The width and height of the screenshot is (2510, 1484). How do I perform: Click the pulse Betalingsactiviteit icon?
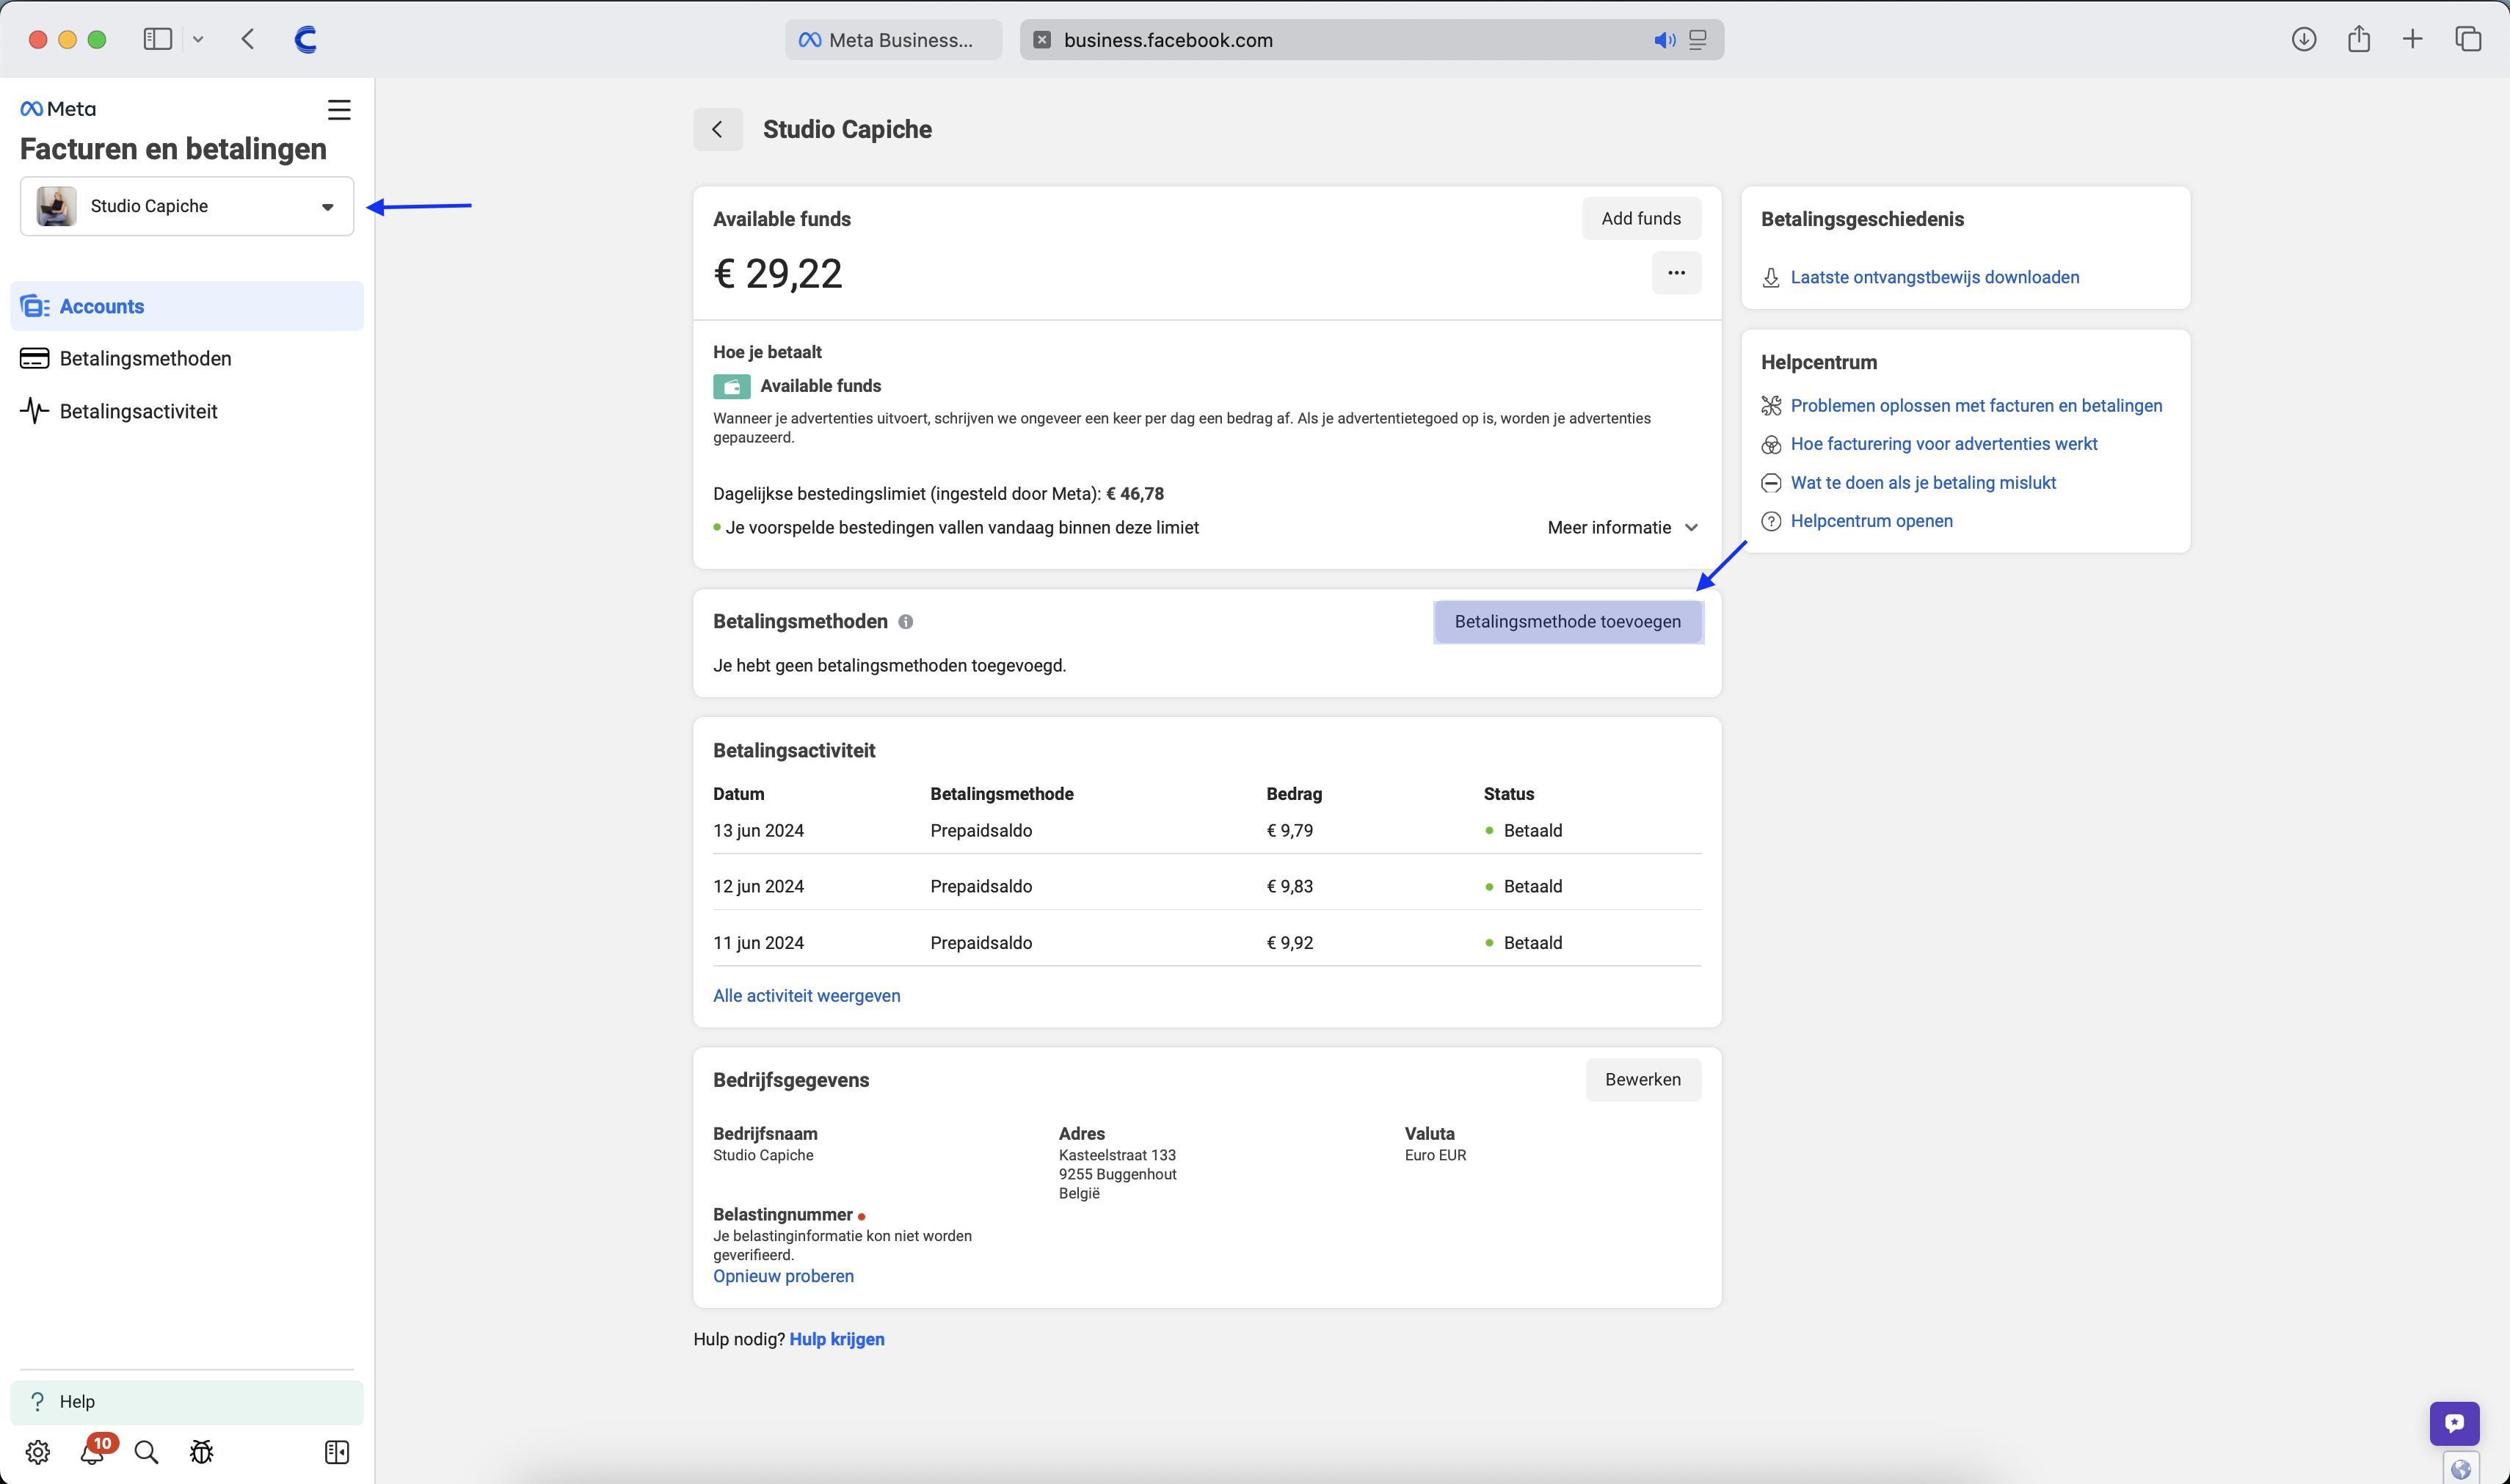(x=35, y=411)
